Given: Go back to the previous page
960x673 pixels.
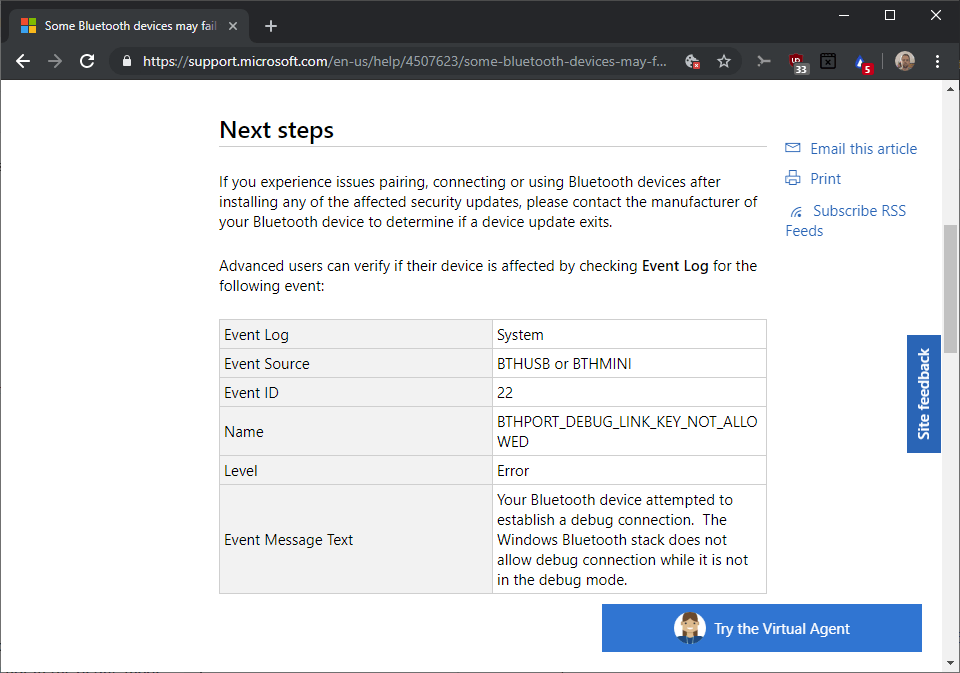Looking at the screenshot, I should click(23, 61).
